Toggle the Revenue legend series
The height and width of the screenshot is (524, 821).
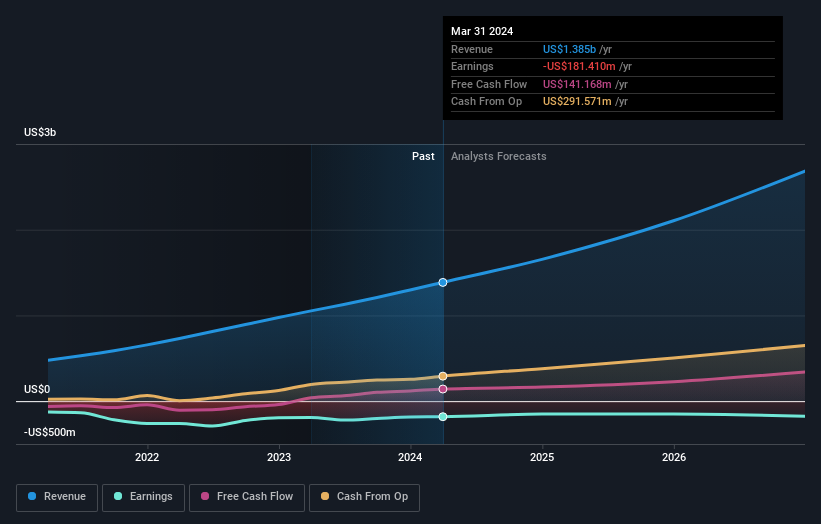[x=57, y=497]
